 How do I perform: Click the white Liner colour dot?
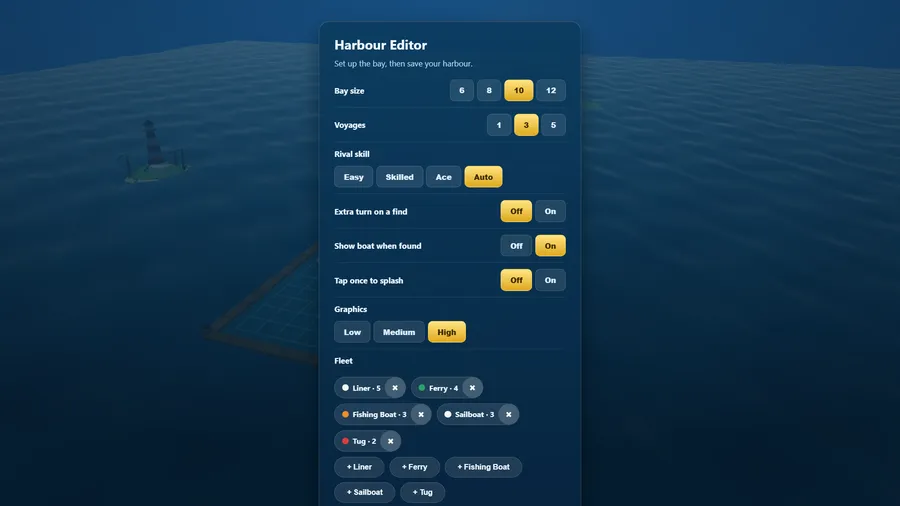tap(346, 388)
